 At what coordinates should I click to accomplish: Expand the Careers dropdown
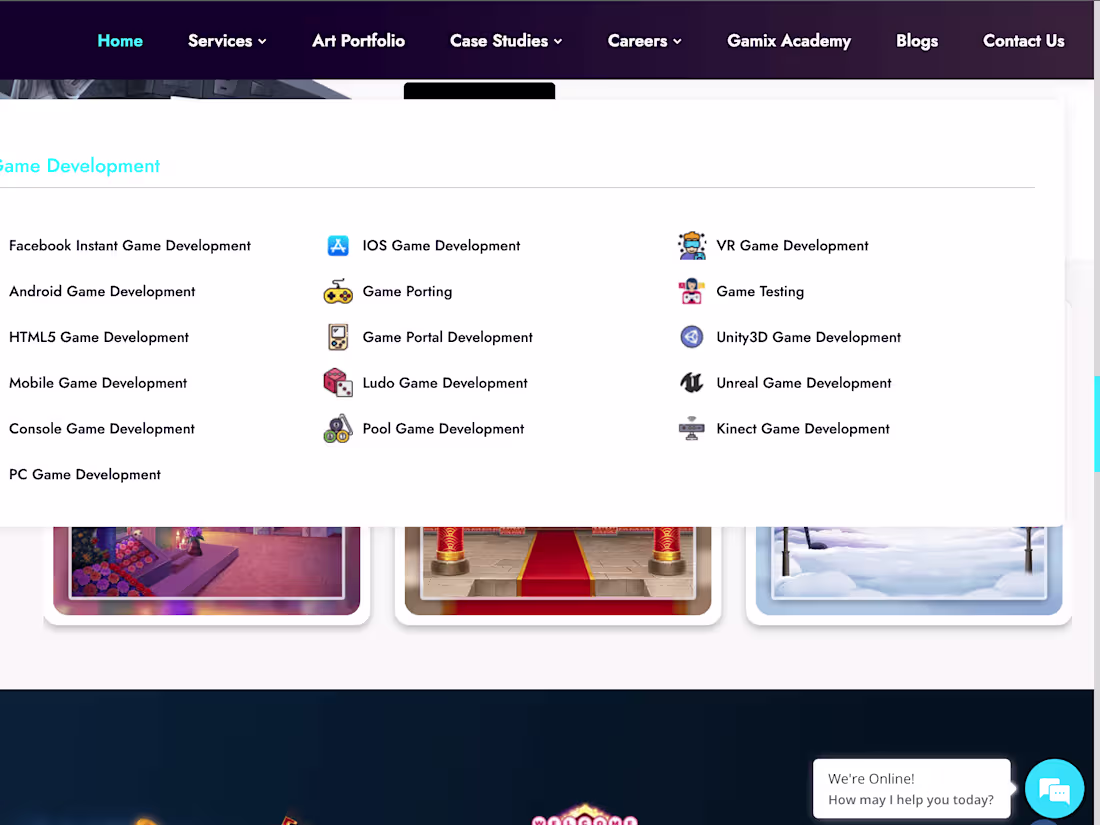point(644,41)
